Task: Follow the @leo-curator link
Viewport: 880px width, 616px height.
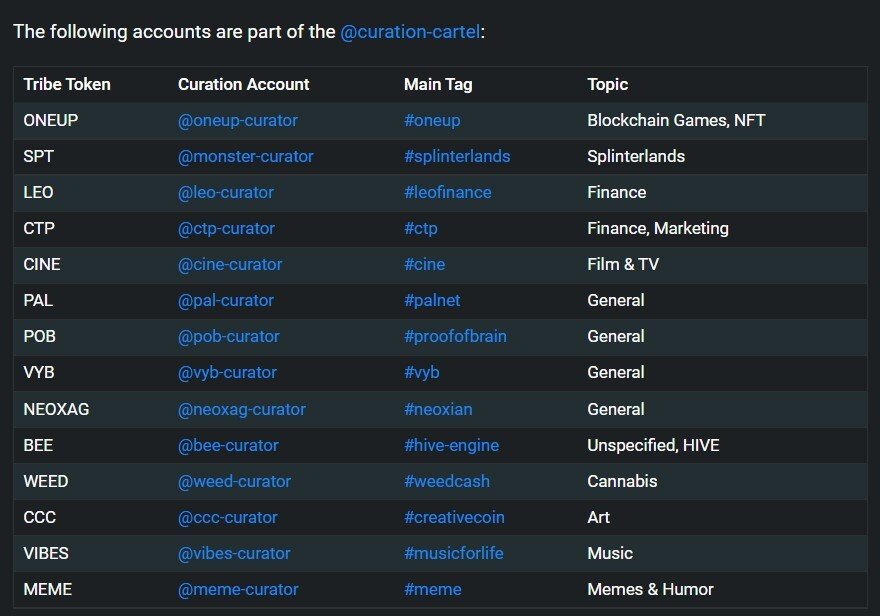Action: [x=225, y=192]
